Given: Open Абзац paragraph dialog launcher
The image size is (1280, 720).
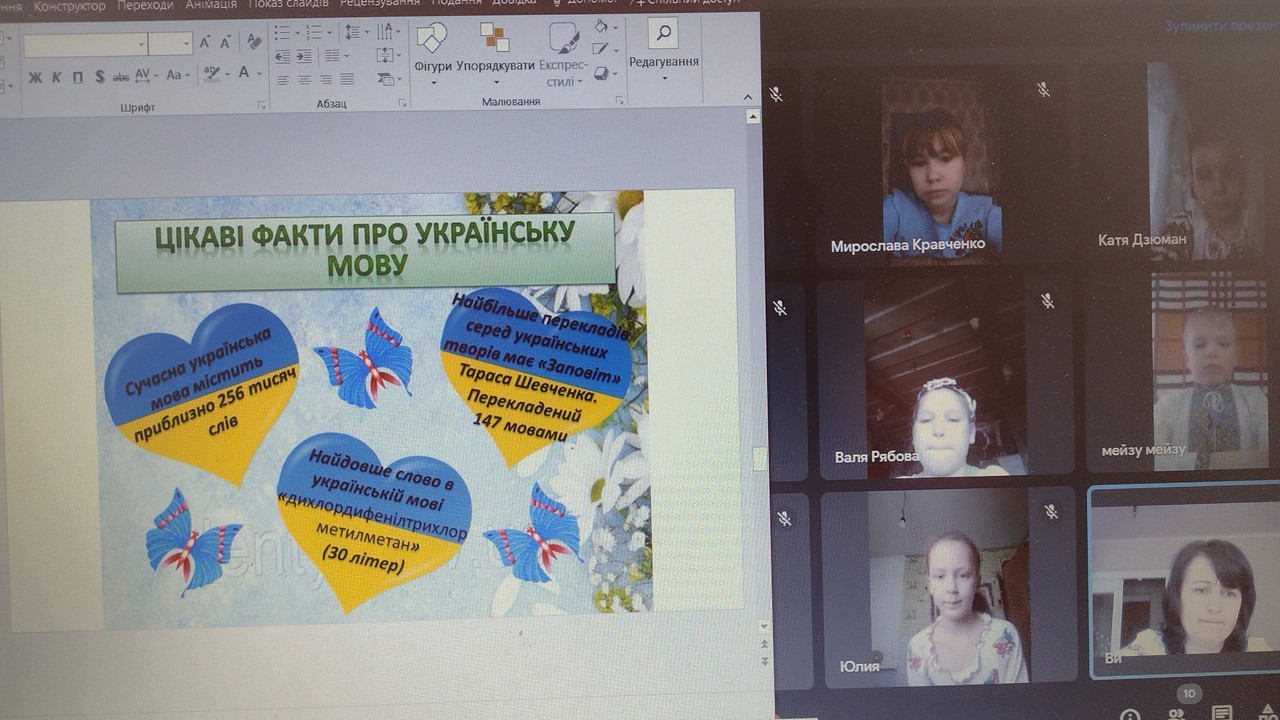Looking at the screenshot, I should [x=403, y=104].
